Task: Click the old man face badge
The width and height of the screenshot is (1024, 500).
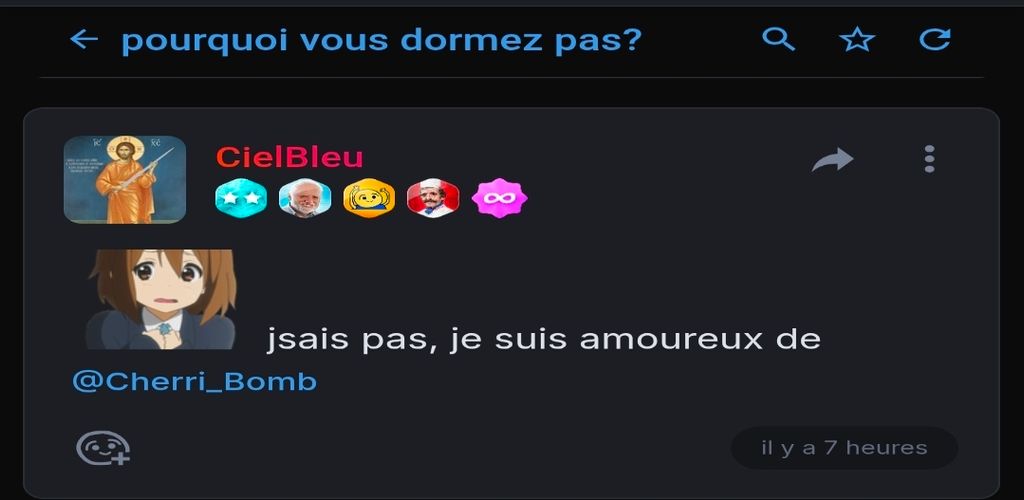Action: [305, 198]
